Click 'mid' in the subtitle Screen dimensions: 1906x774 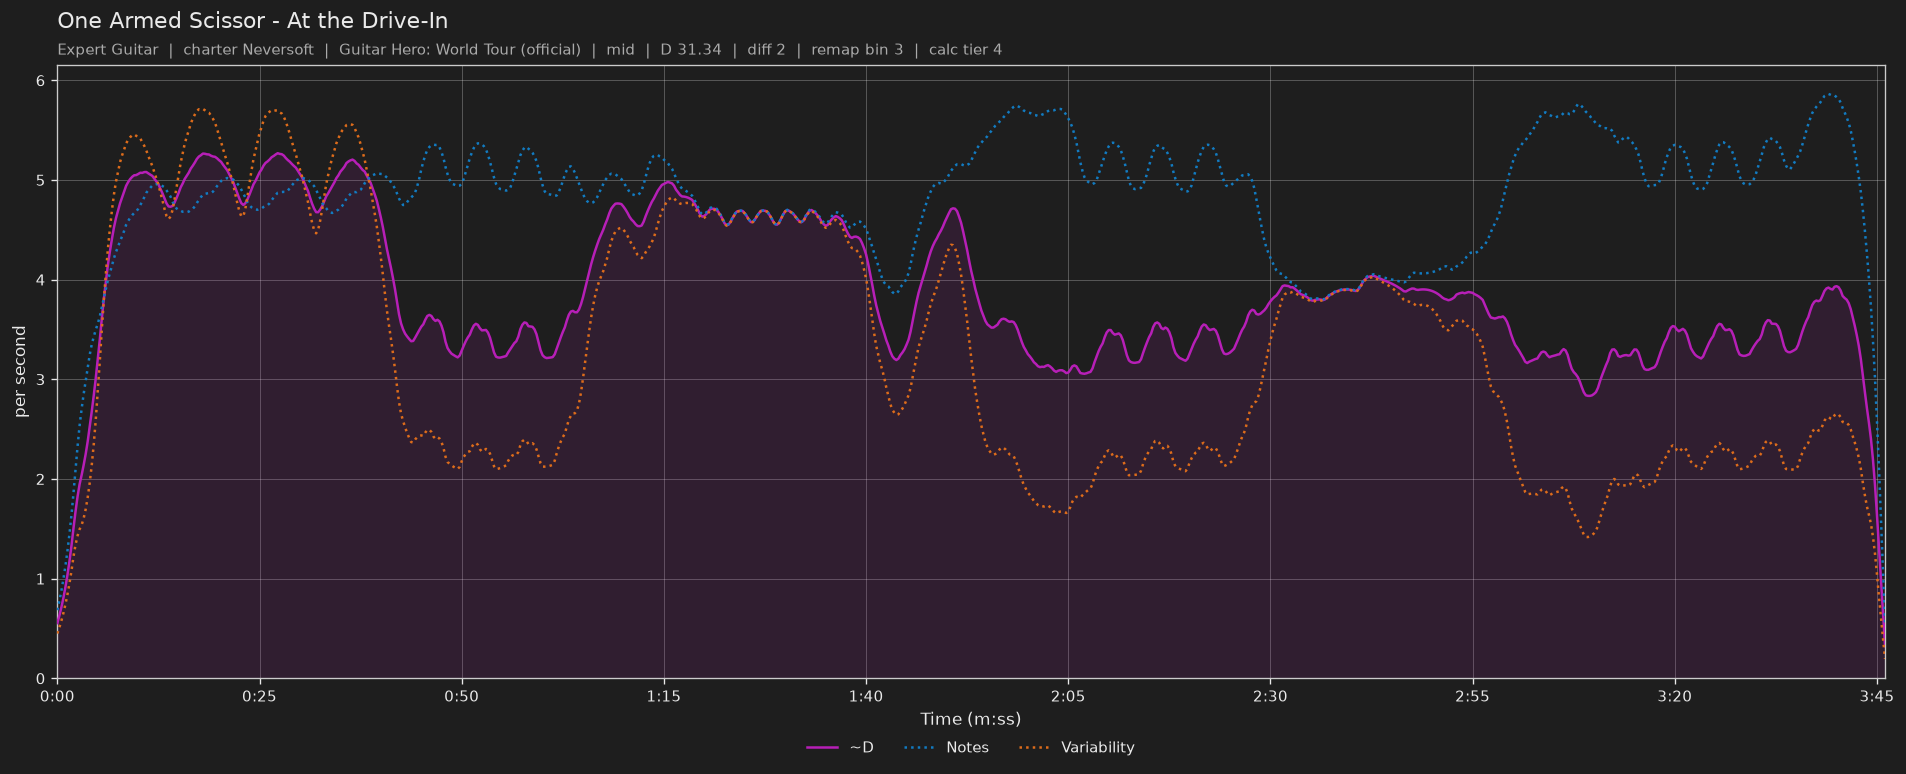pos(620,50)
